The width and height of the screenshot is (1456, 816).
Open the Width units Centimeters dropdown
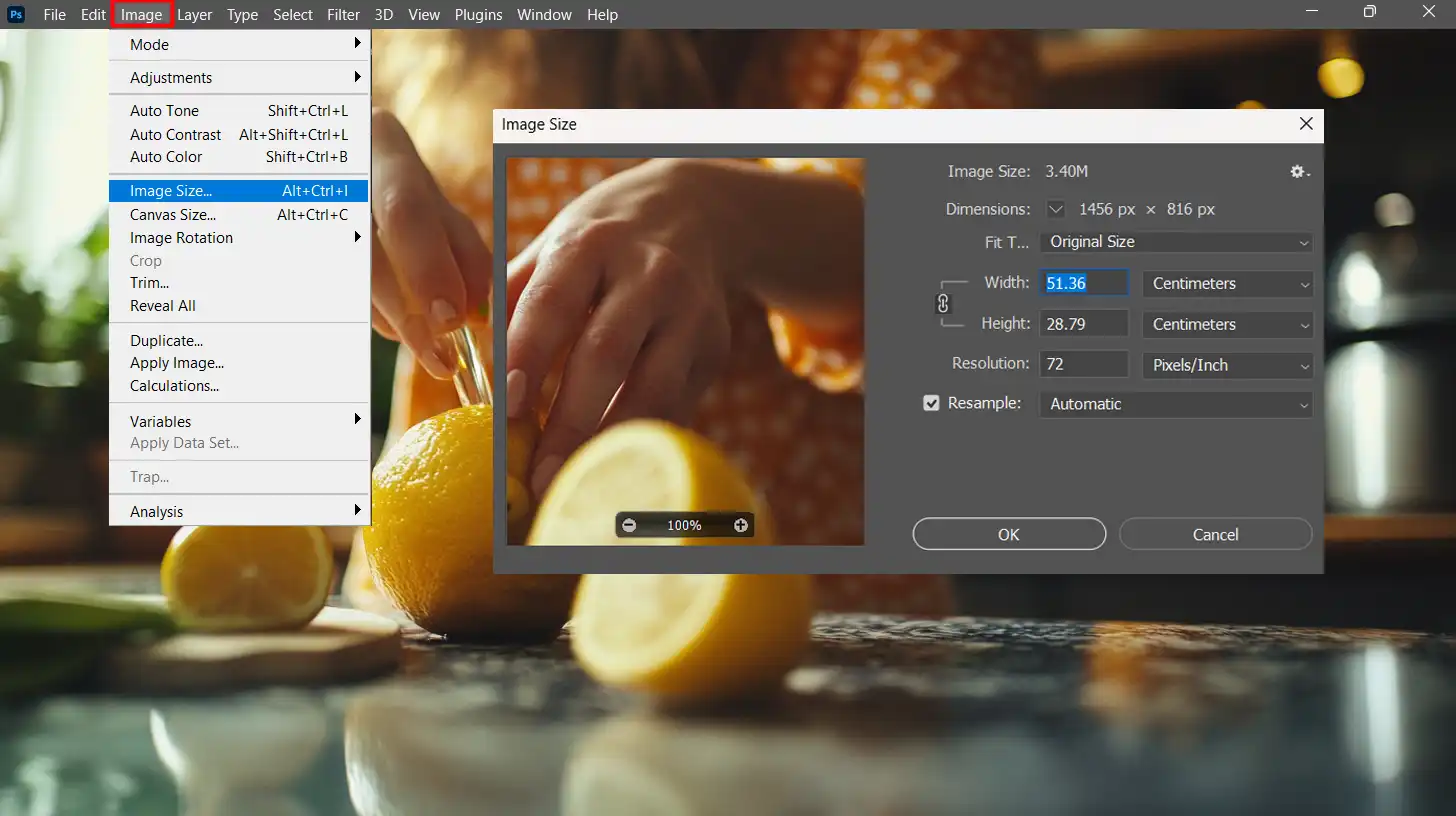[1228, 284]
